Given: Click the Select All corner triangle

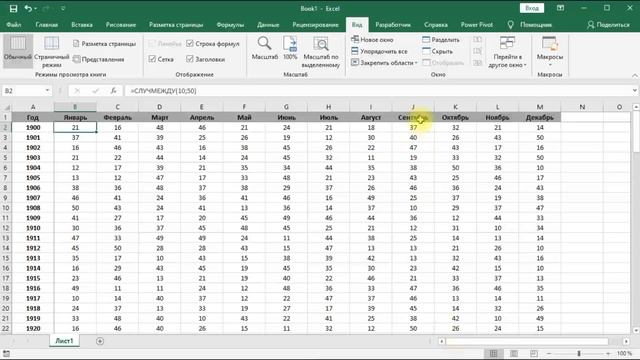Looking at the screenshot, I should [7, 107].
